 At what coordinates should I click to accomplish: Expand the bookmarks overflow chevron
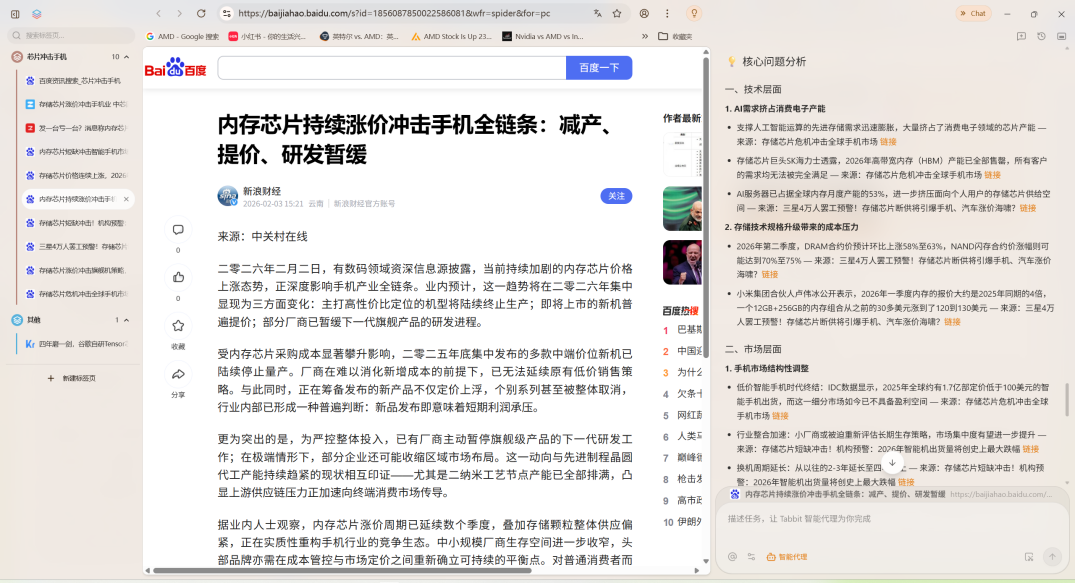643,36
